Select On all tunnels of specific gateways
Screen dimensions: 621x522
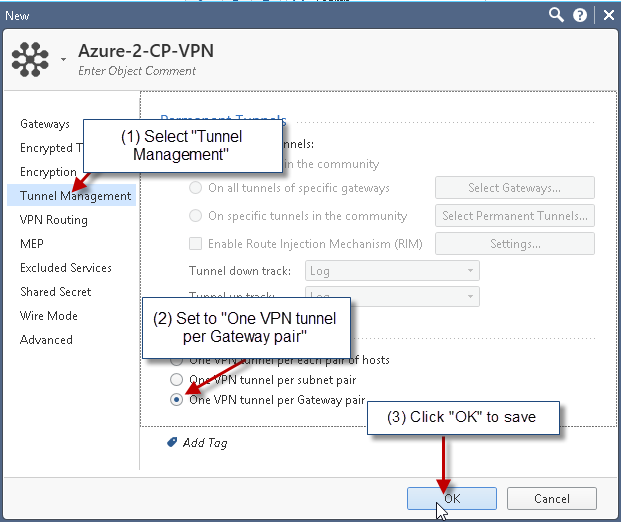[x=195, y=188]
